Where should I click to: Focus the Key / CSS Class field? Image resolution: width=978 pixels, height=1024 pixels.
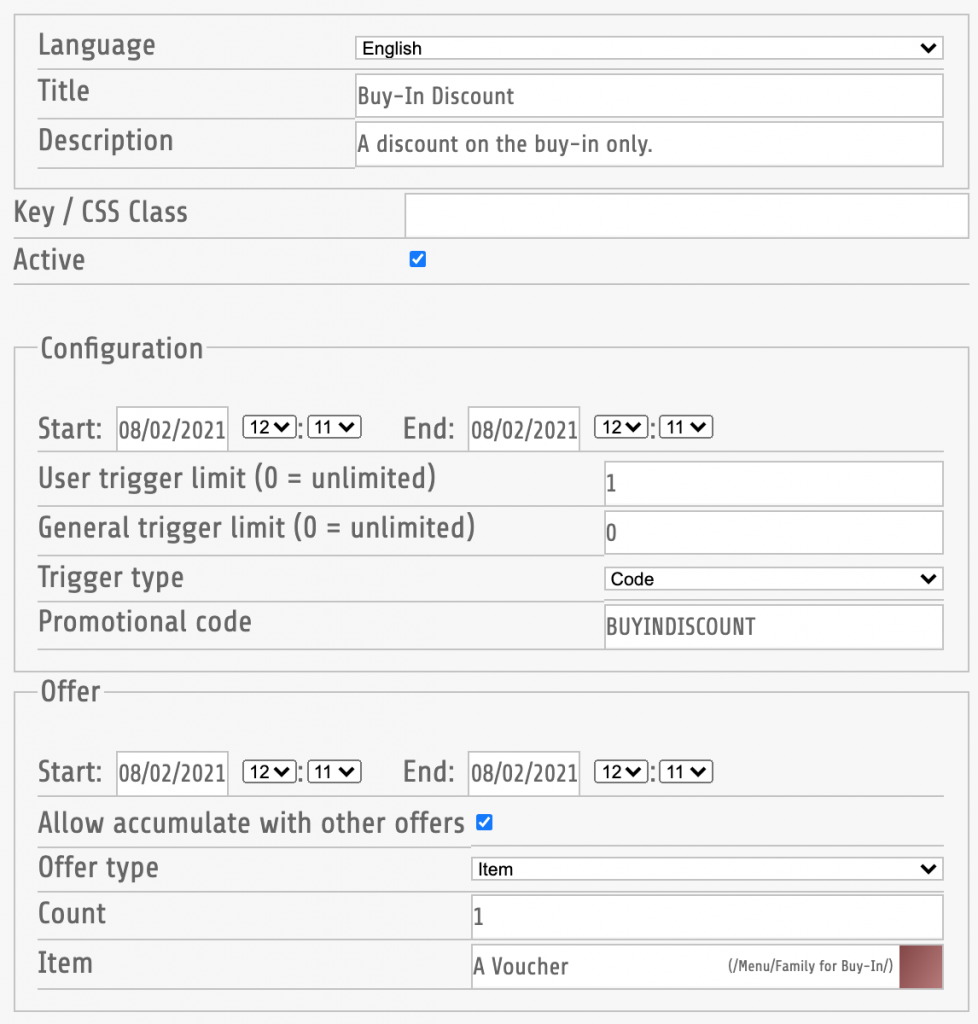(686, 216)
